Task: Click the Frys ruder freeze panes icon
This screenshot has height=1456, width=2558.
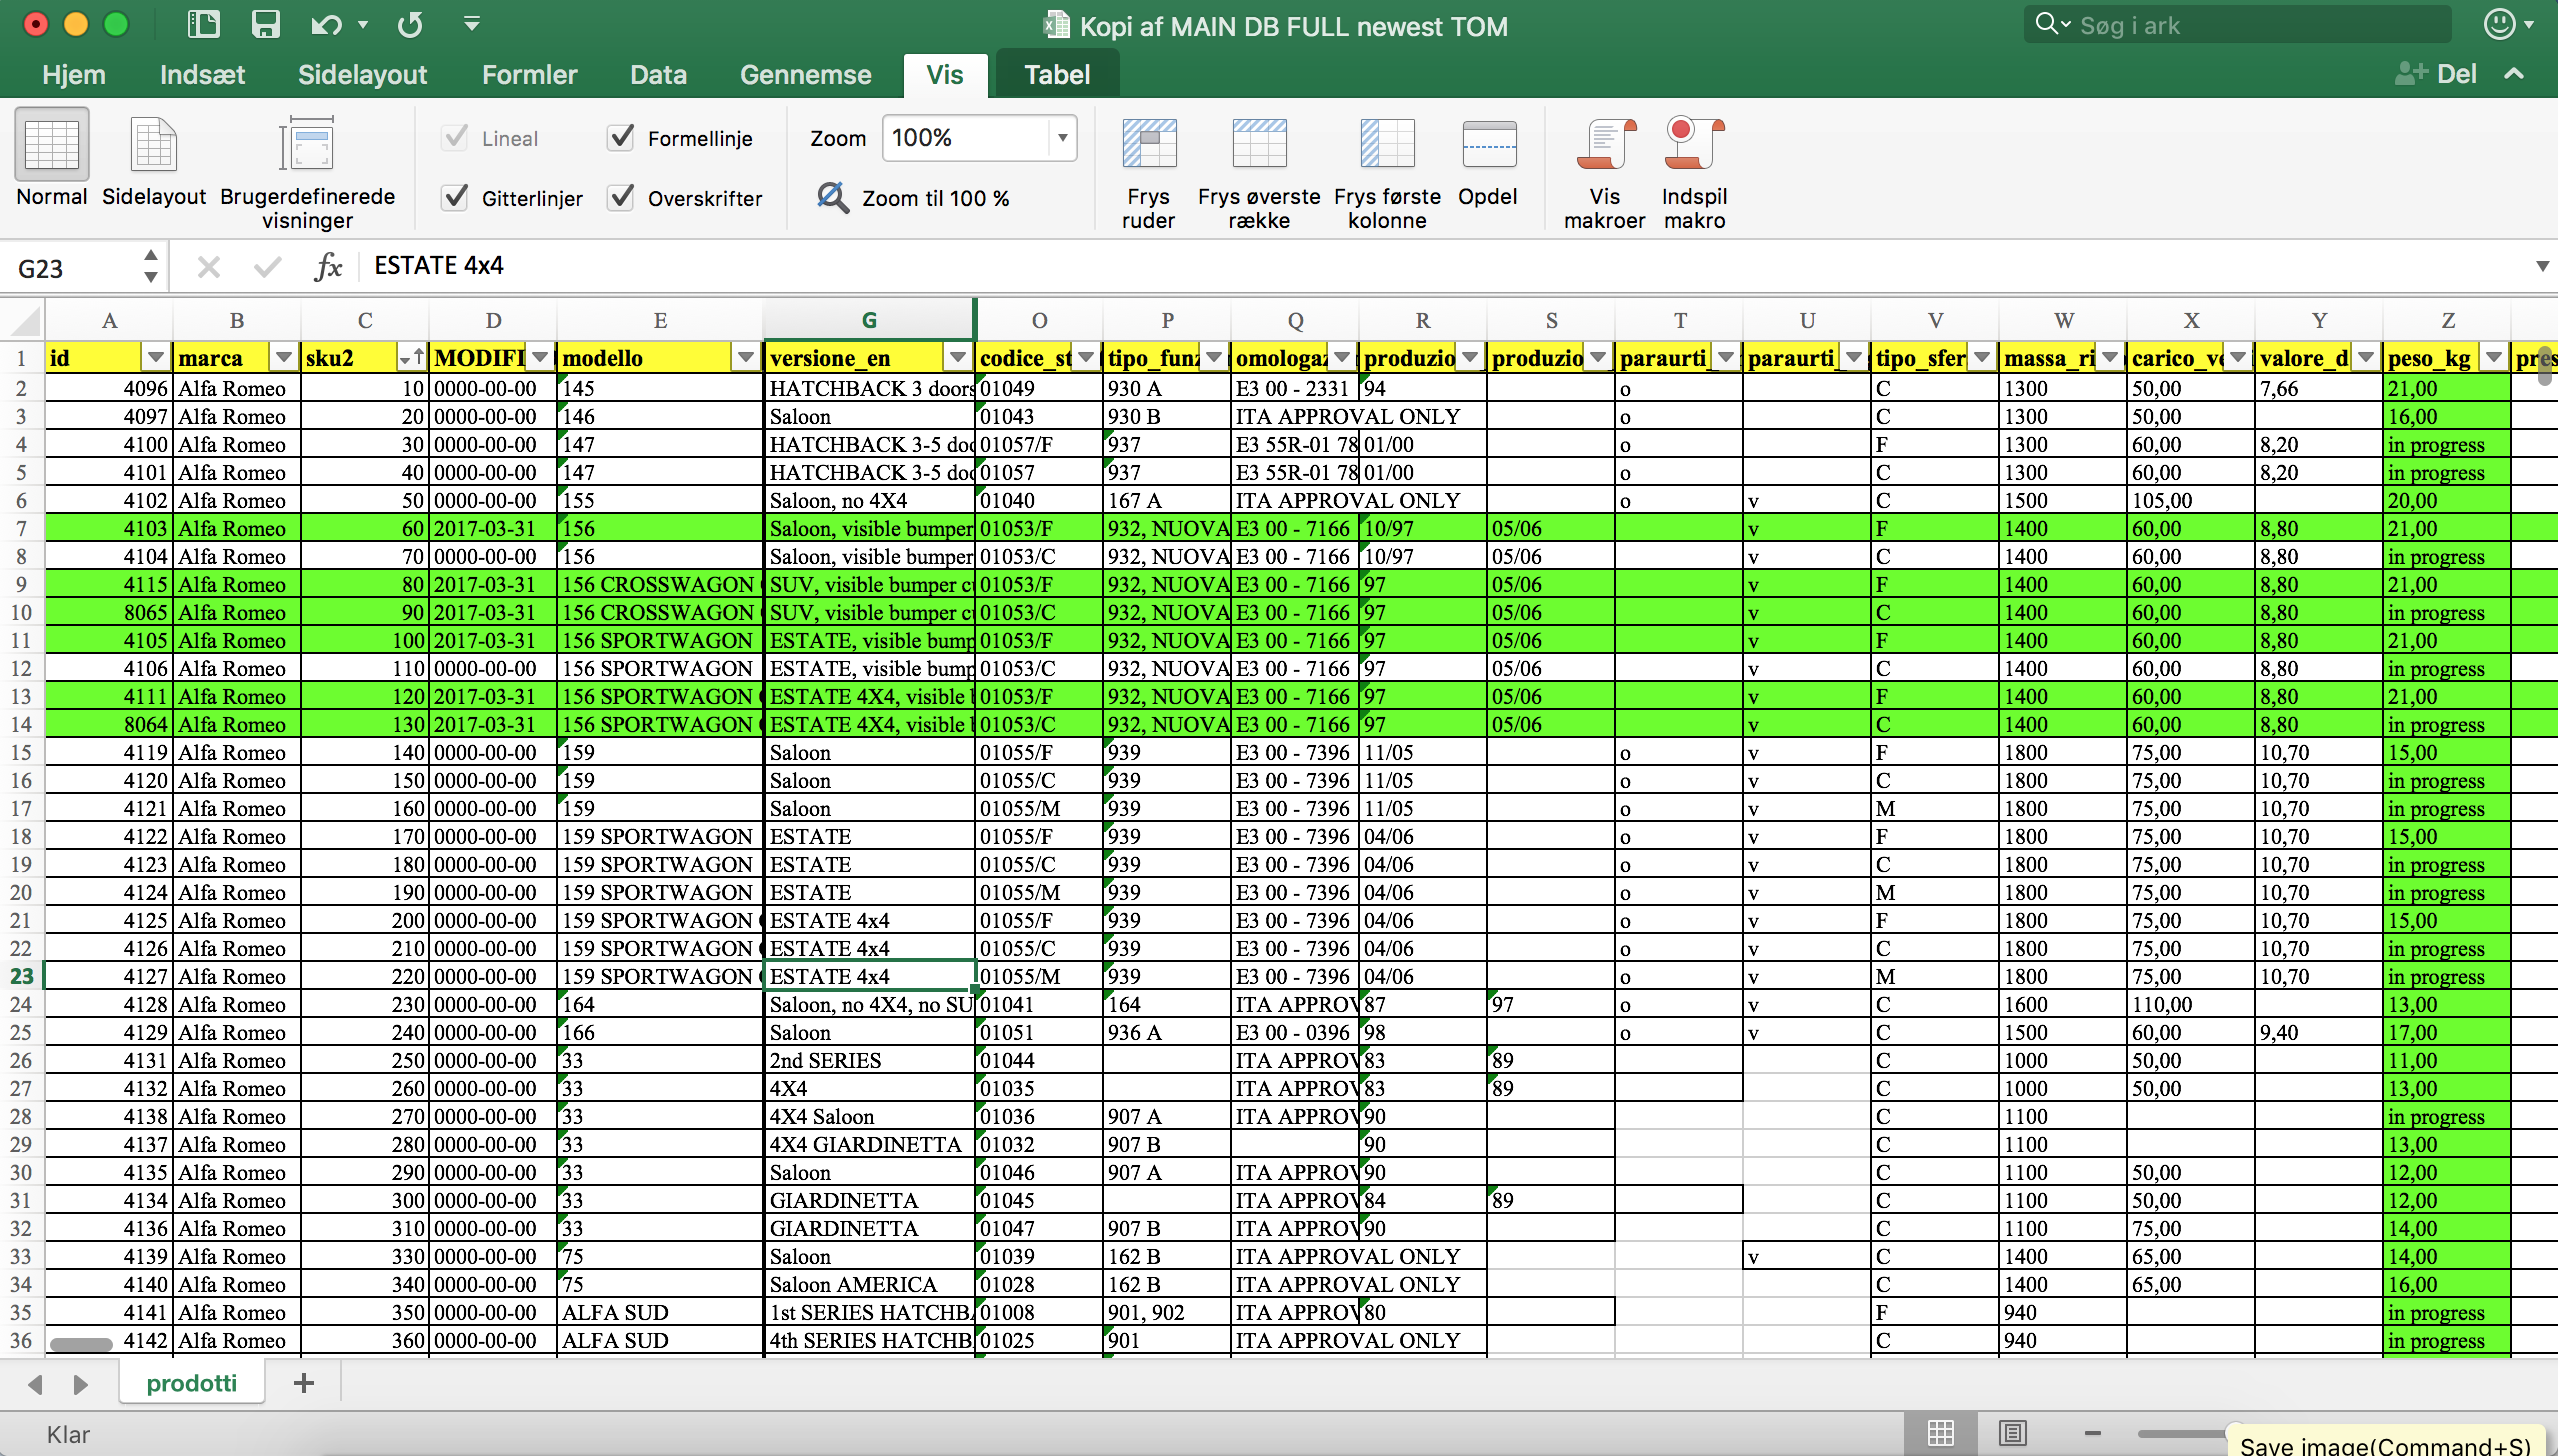Action: click(x=1148, y=144)
